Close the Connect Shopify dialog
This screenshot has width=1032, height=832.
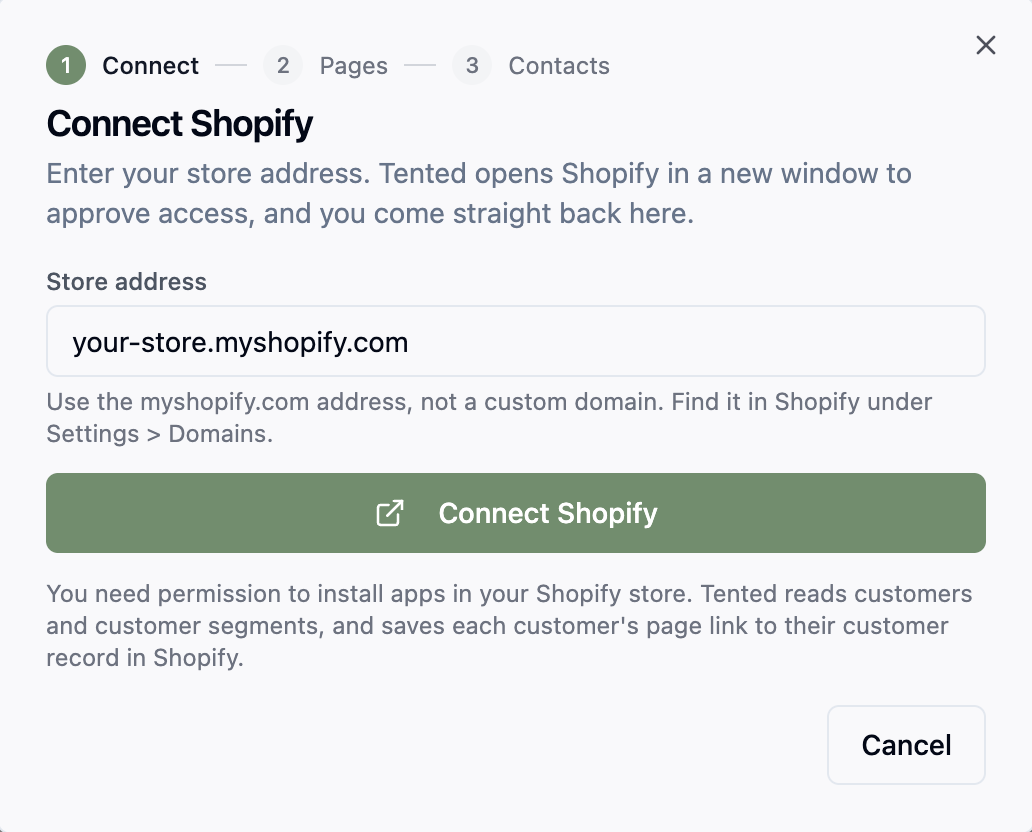tap(985, 45)
